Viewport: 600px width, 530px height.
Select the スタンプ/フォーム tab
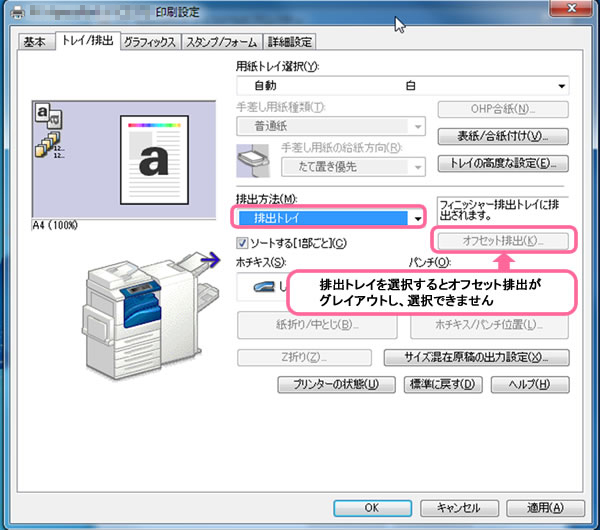(x=221, y=42)
